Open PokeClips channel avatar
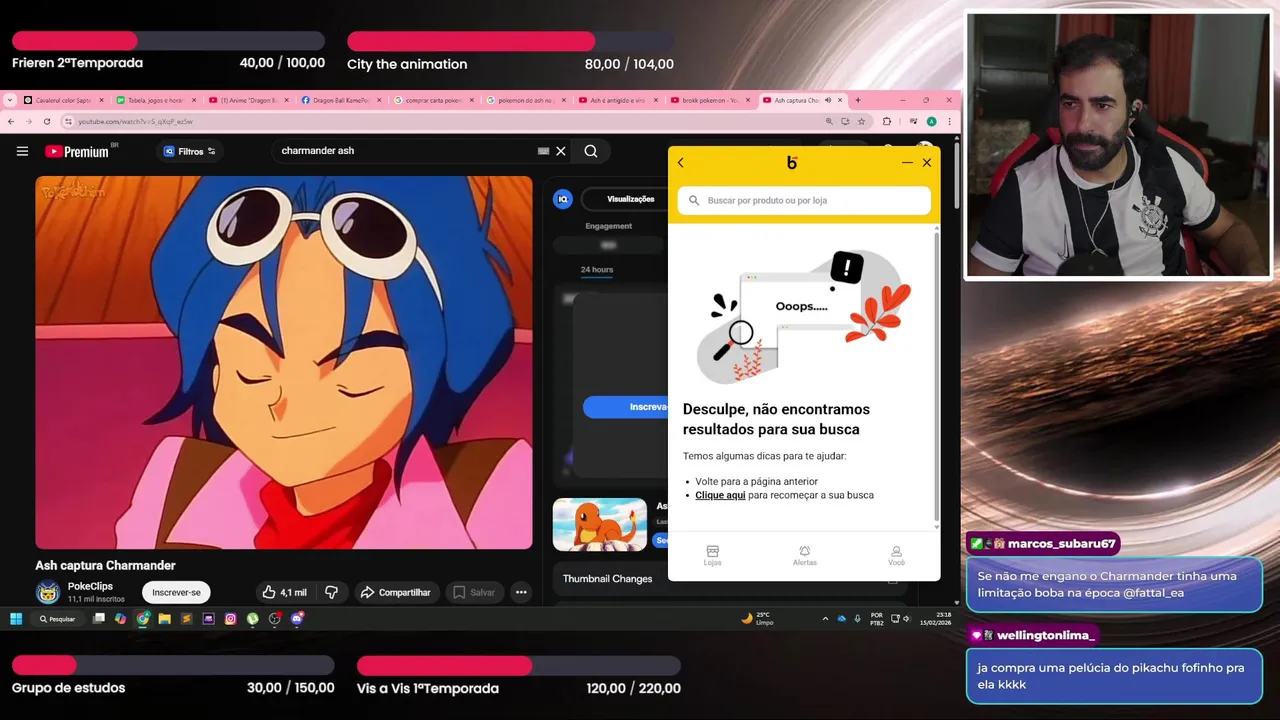This screenshot has height=720, width=1280. click(x=48, y=592)
